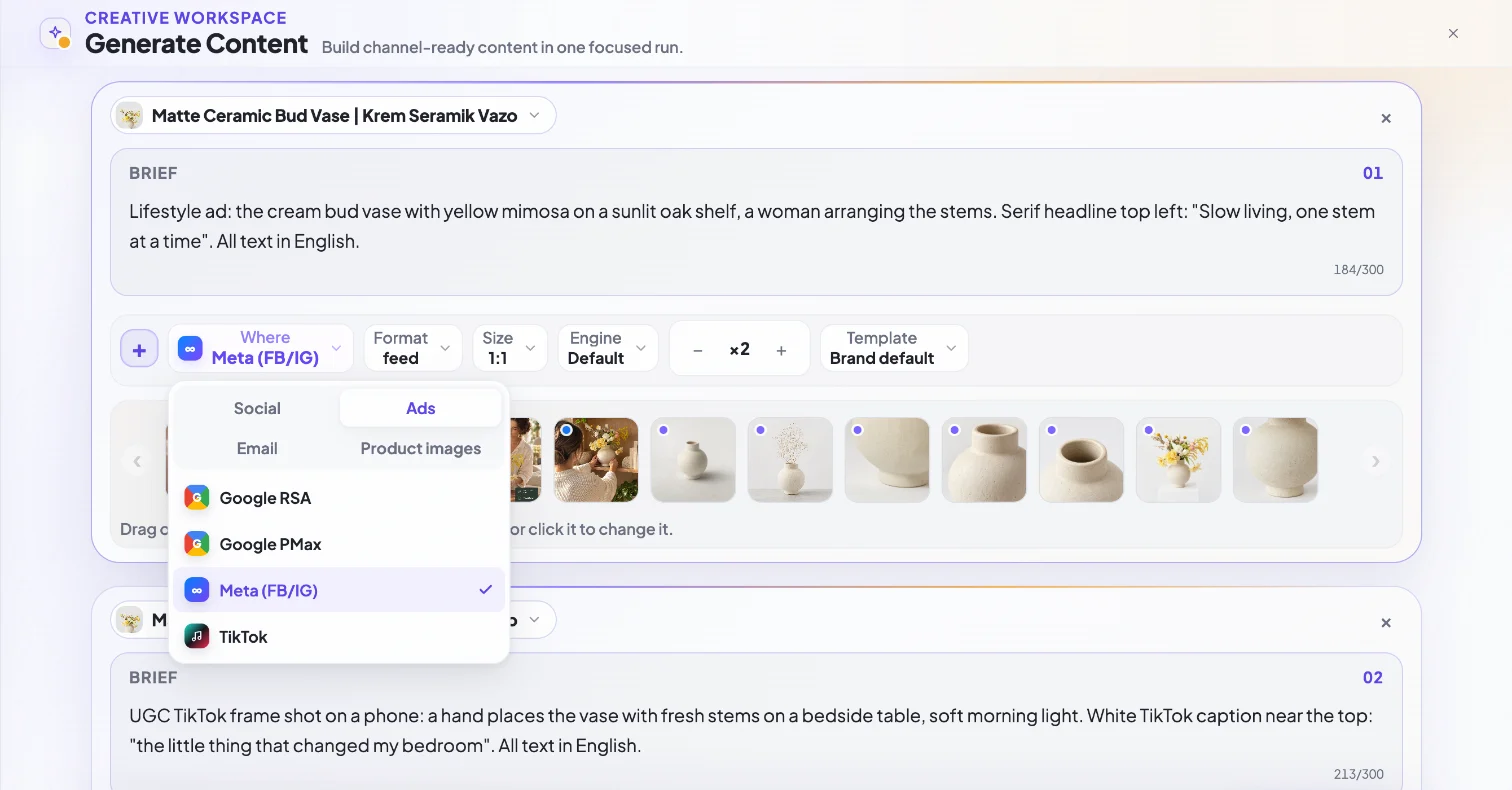The width and height of the screenshot is (1512, 790).
Task: Open the Size 1:1 dropdown
Action: pos(510,348)
